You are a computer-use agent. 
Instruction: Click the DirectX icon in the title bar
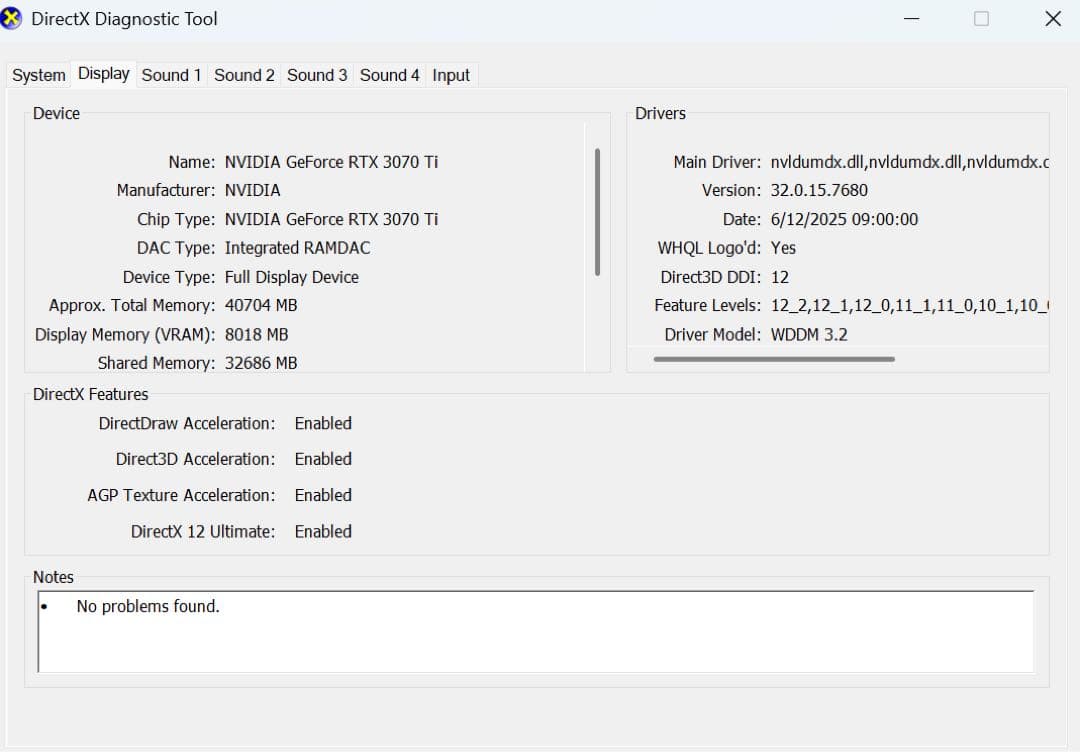13,19
